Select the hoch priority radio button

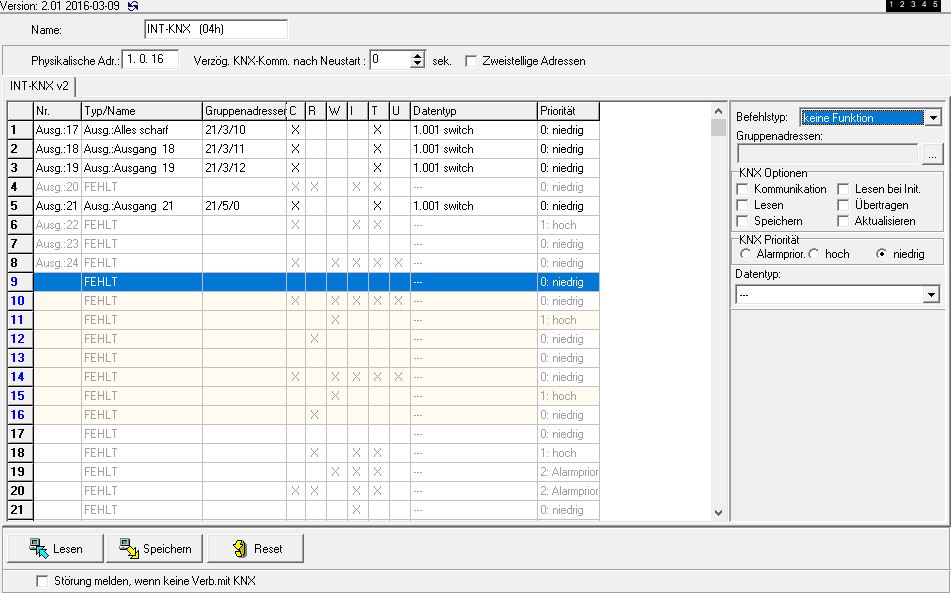815,254
